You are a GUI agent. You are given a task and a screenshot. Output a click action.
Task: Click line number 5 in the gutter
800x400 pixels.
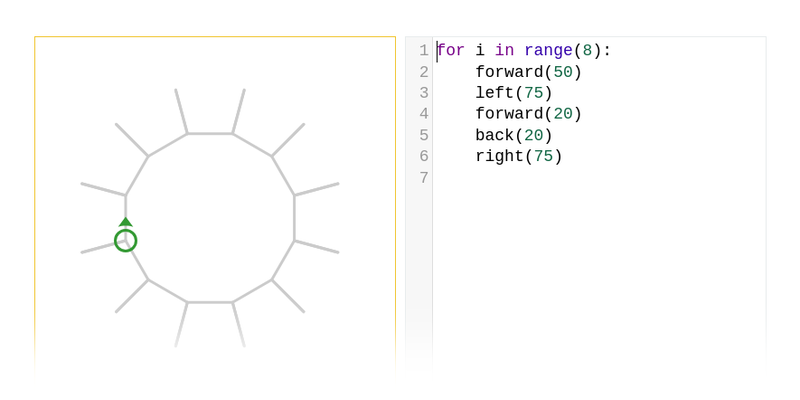424,135
